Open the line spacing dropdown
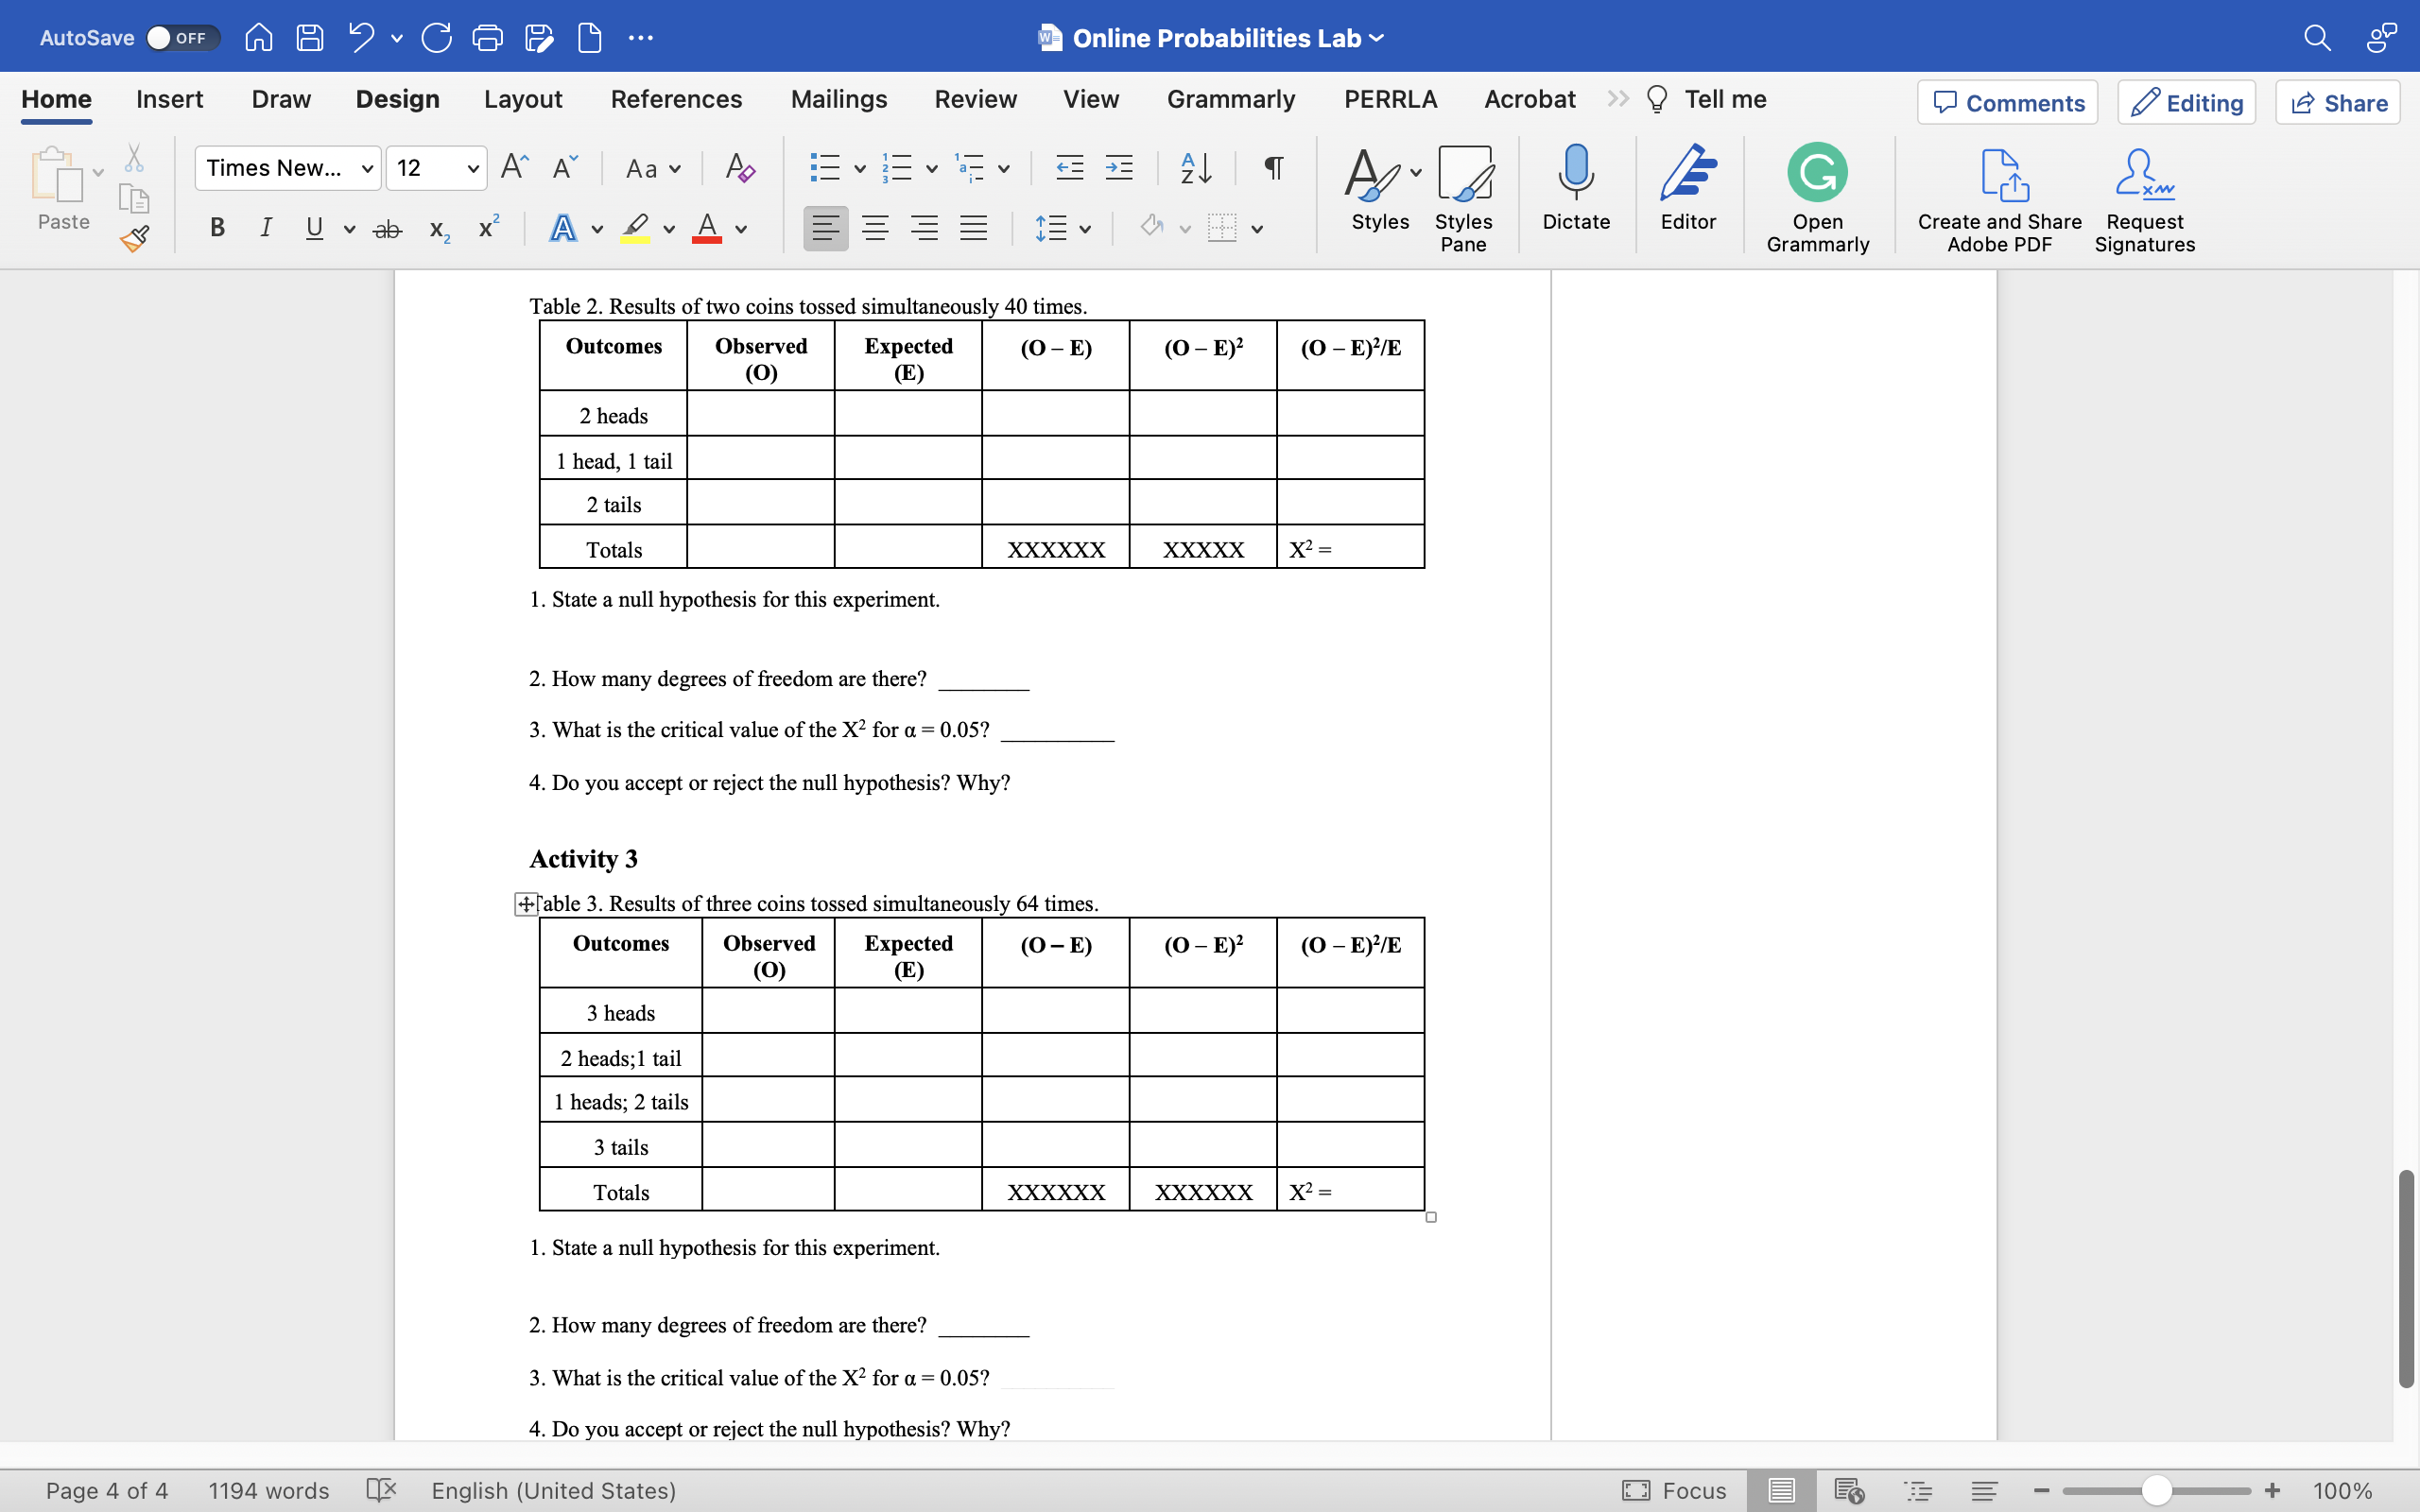This screenshot has width=2420, height=1512. coord(1087,228)
